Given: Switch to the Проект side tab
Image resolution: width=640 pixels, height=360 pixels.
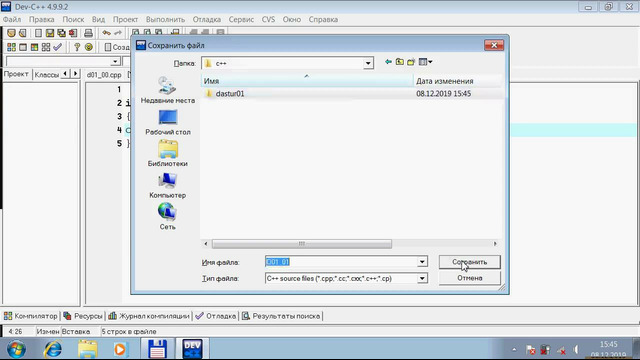Looking at the screenshot, I should 16,74.
